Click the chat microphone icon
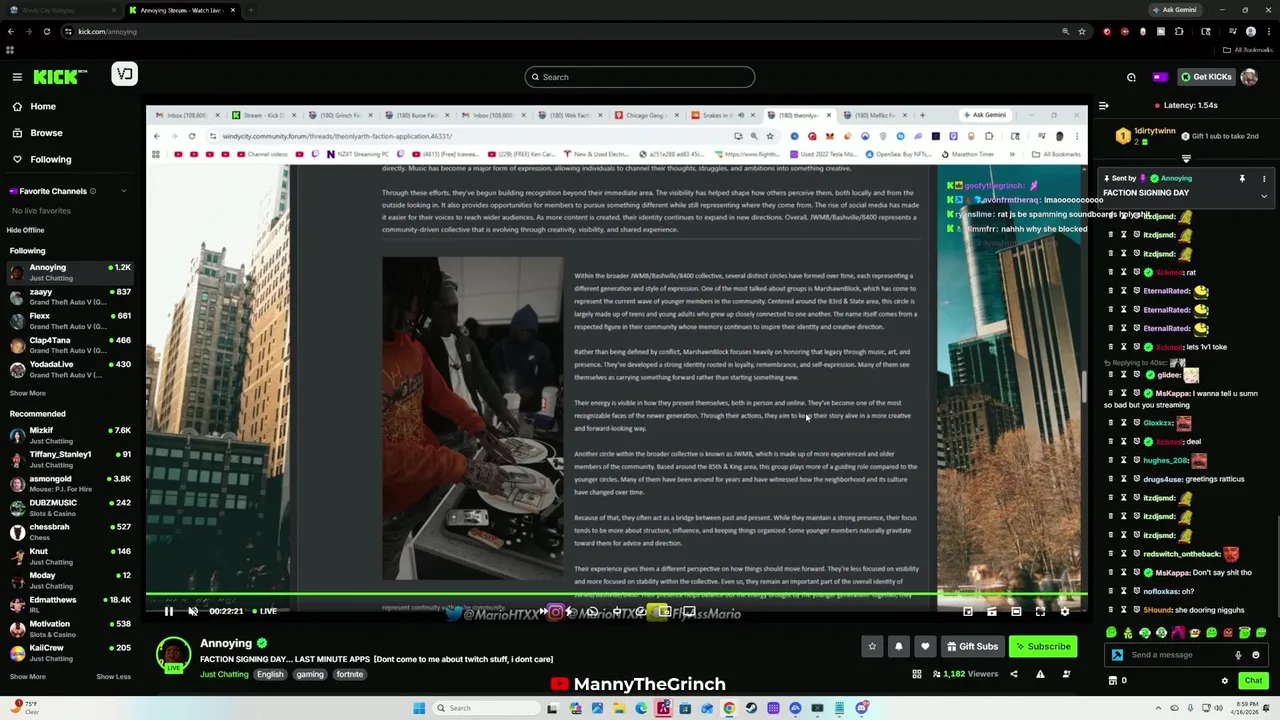 pyautogui.click(x=1238, y=655)
